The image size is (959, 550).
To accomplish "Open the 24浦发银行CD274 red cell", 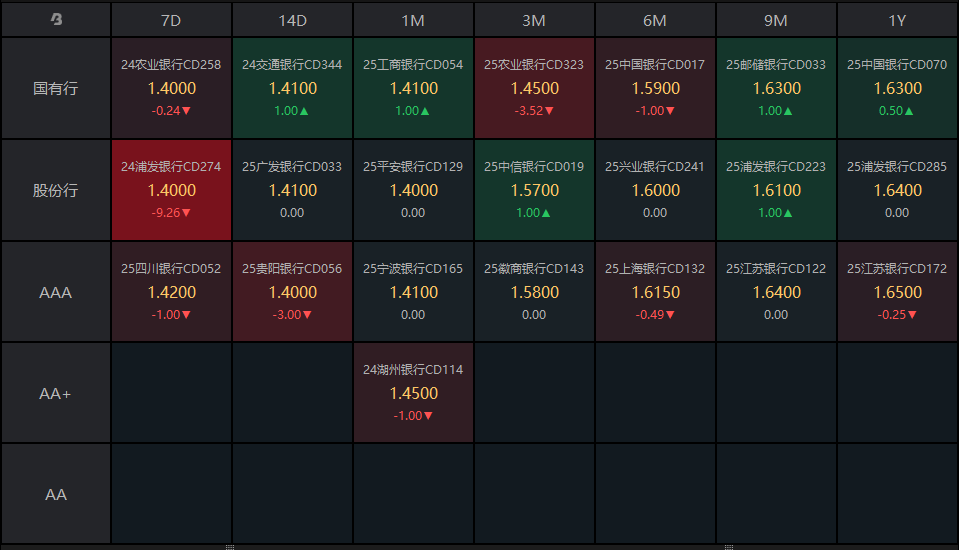I will click(x=171, y=190).
